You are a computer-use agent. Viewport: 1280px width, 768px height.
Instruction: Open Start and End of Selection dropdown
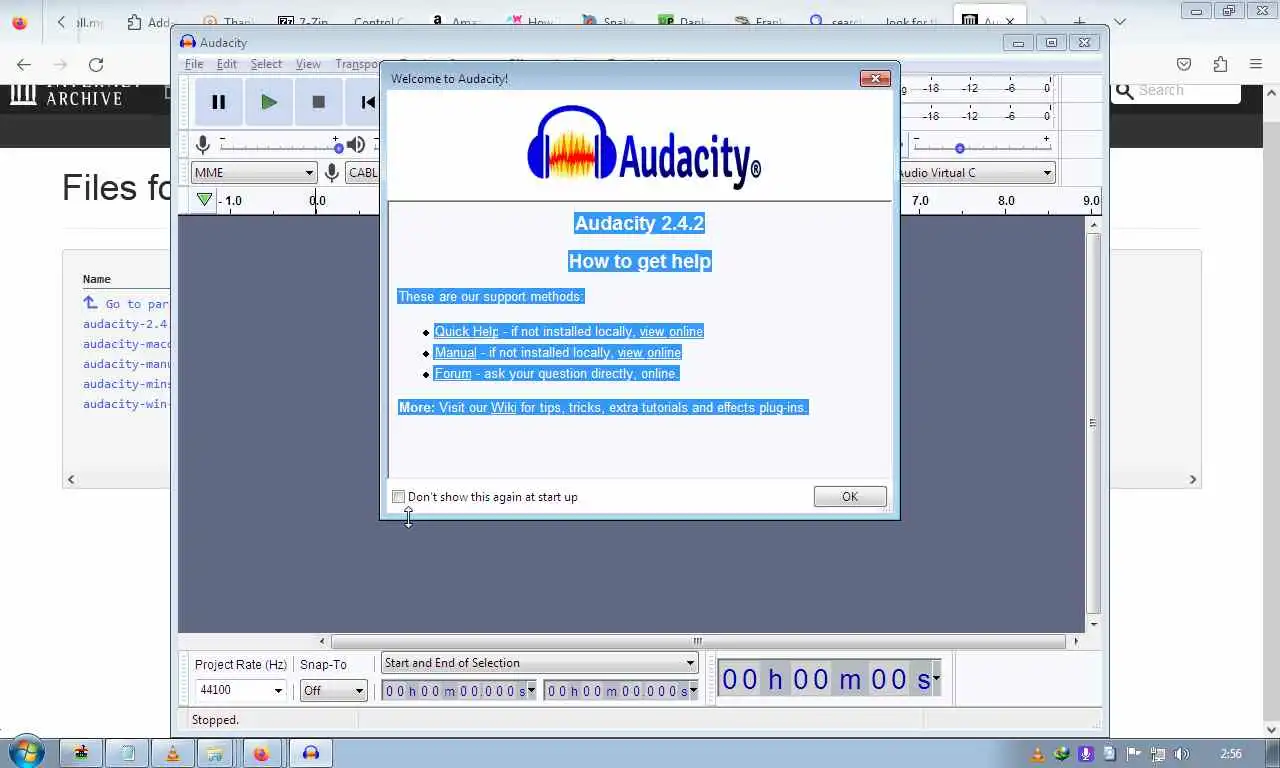(539, 663)
